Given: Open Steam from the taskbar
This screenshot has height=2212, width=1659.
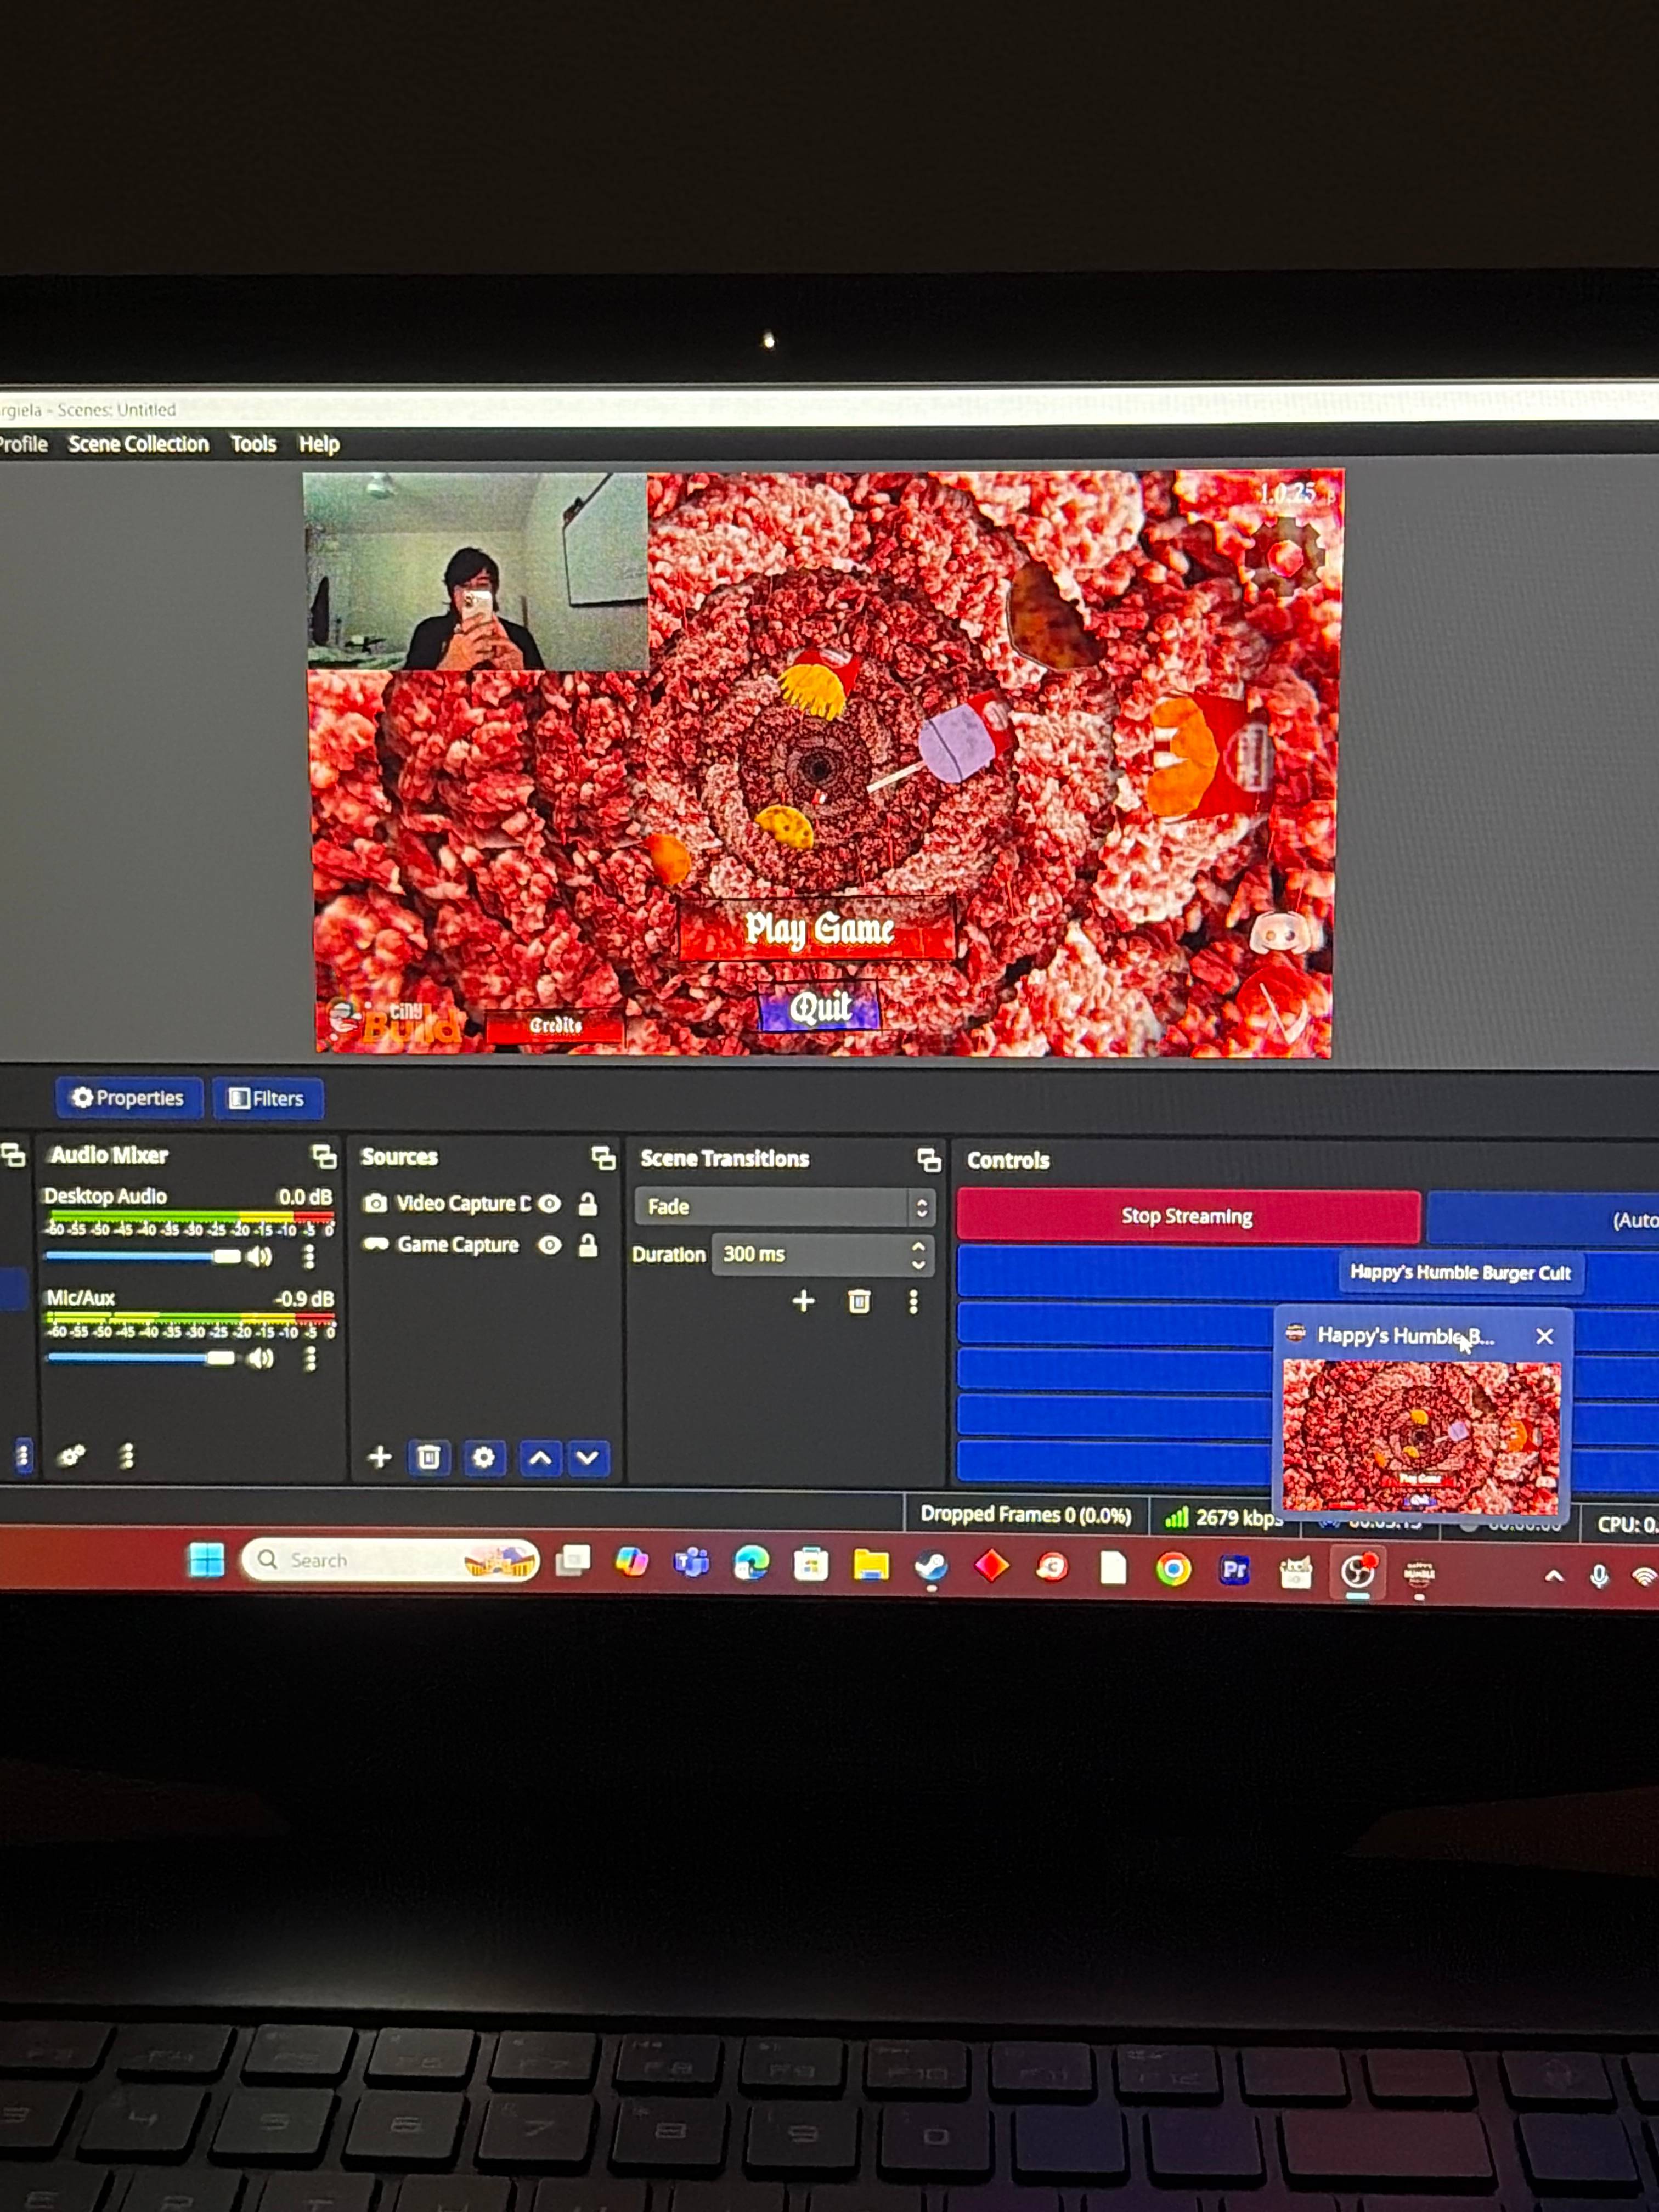Looking at the screenshot, I should 932,1567.
